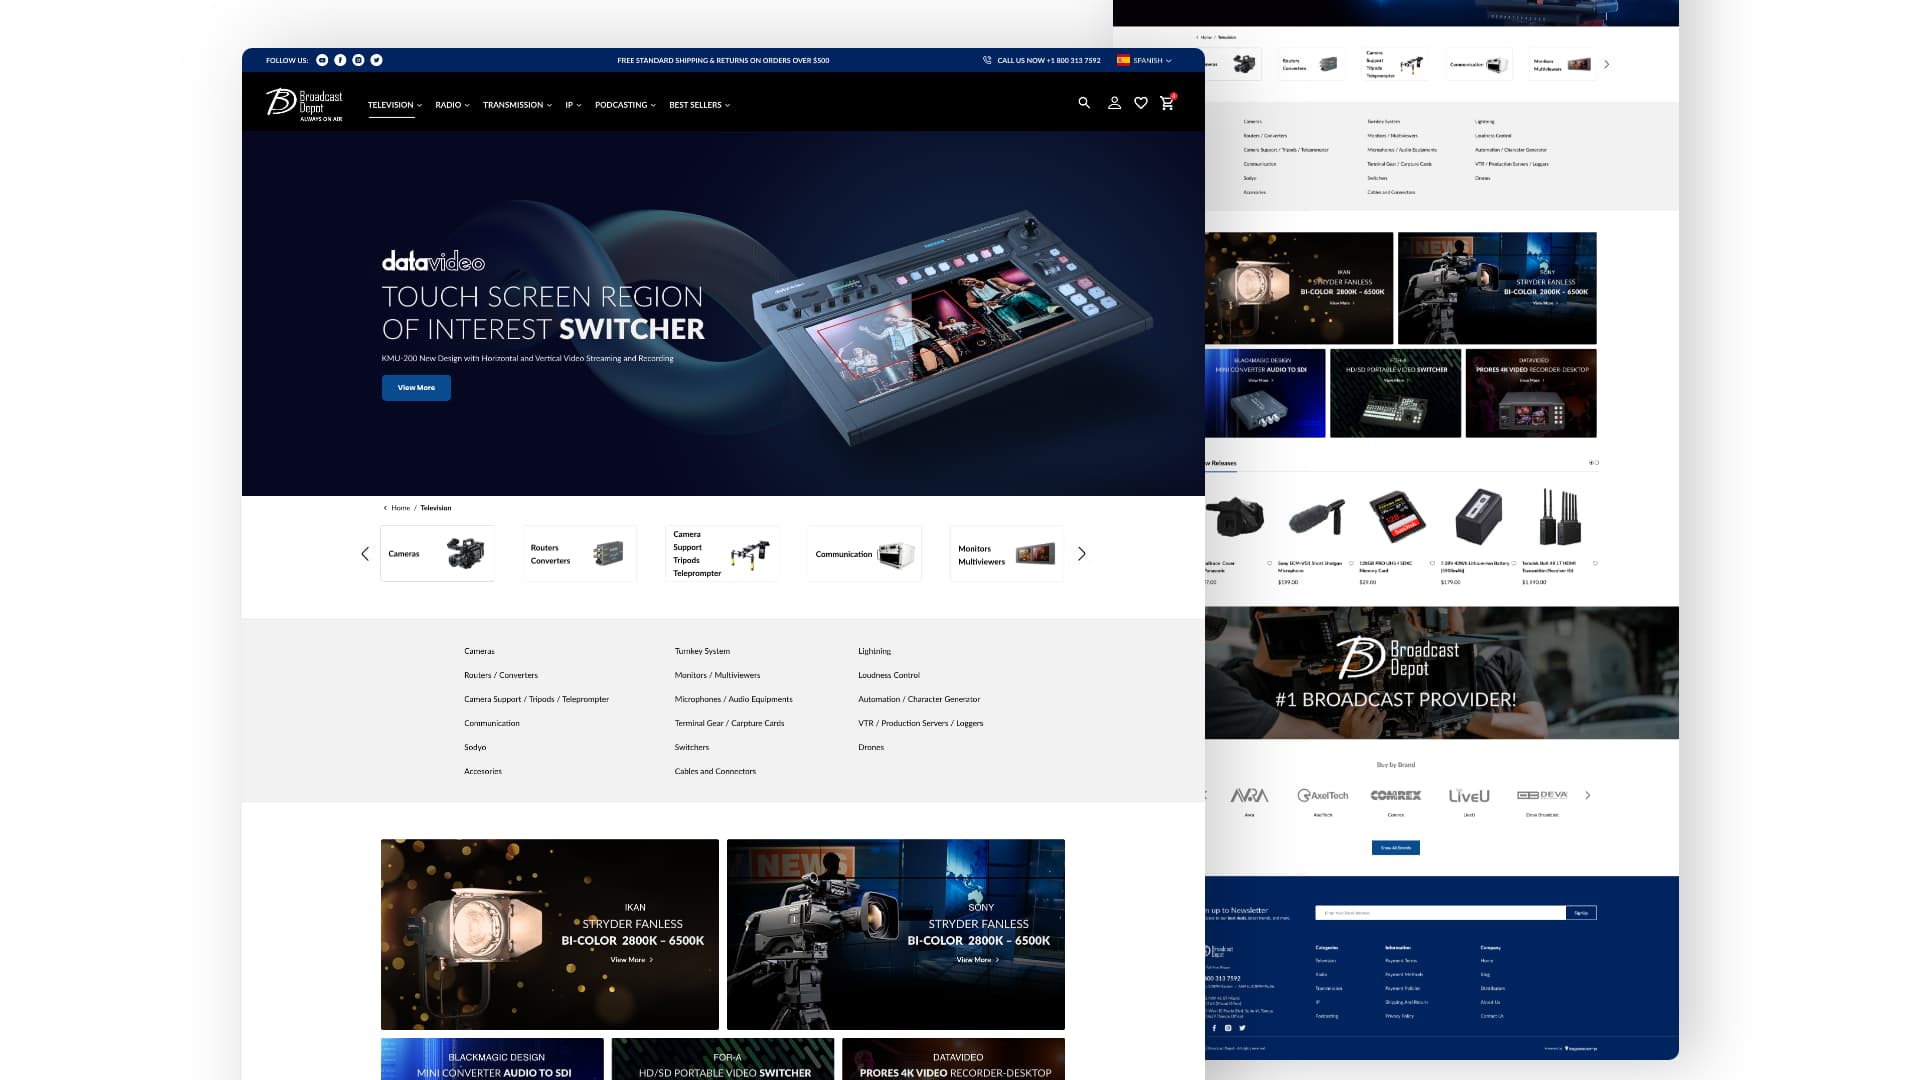
Task: Click the LiveU brand logo
Action: click(1469, 796)
